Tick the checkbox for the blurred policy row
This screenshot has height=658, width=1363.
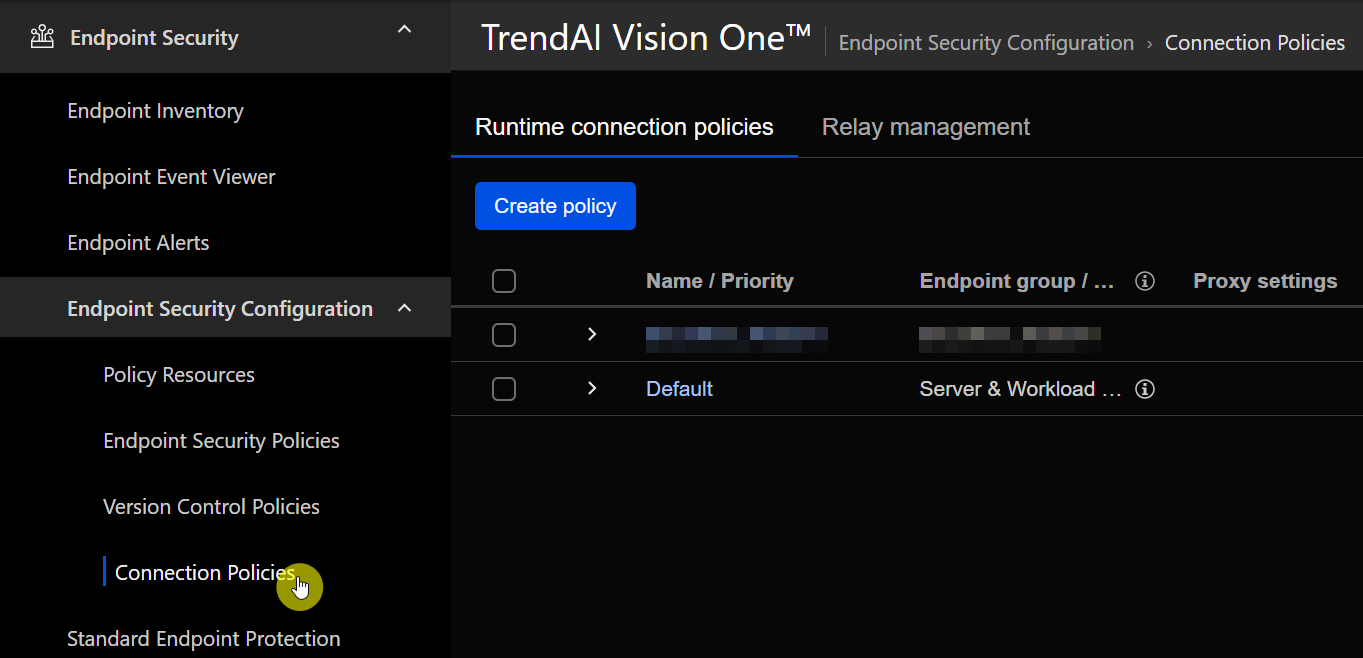(x=504, y=335)
